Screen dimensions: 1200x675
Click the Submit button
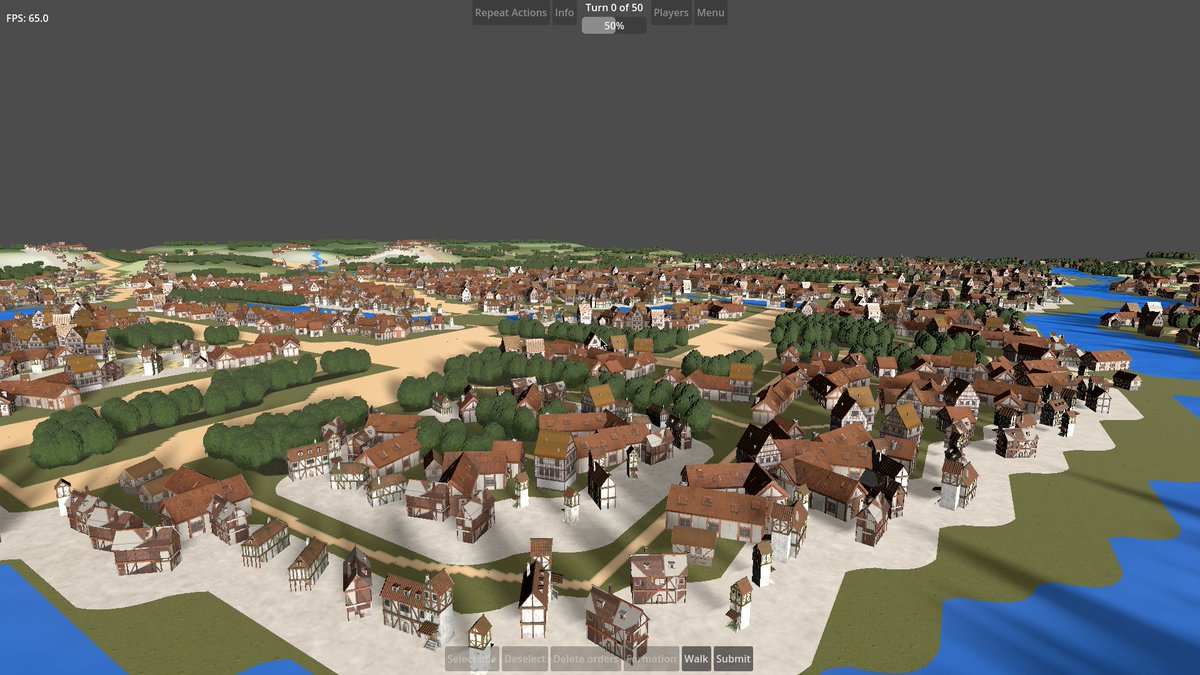[x=731, y=659]
